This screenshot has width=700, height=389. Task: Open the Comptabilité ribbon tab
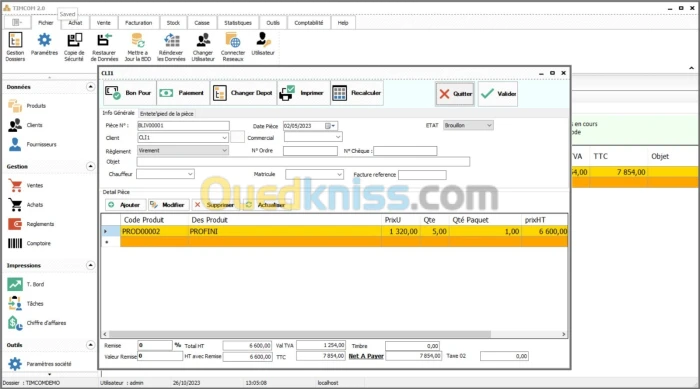coord(308,23)
